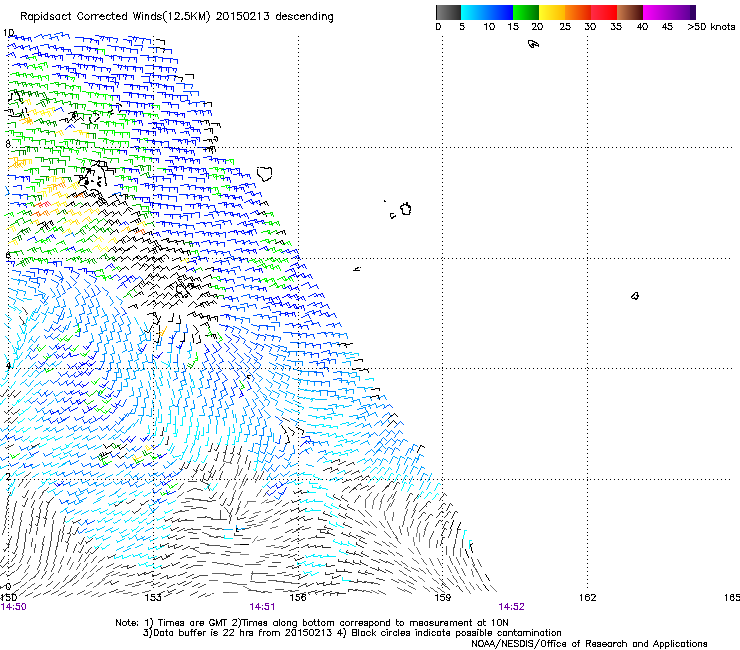Click the latitude axis label '8'
The width and height of the screenshot is (740, 650).
(8, 144)
